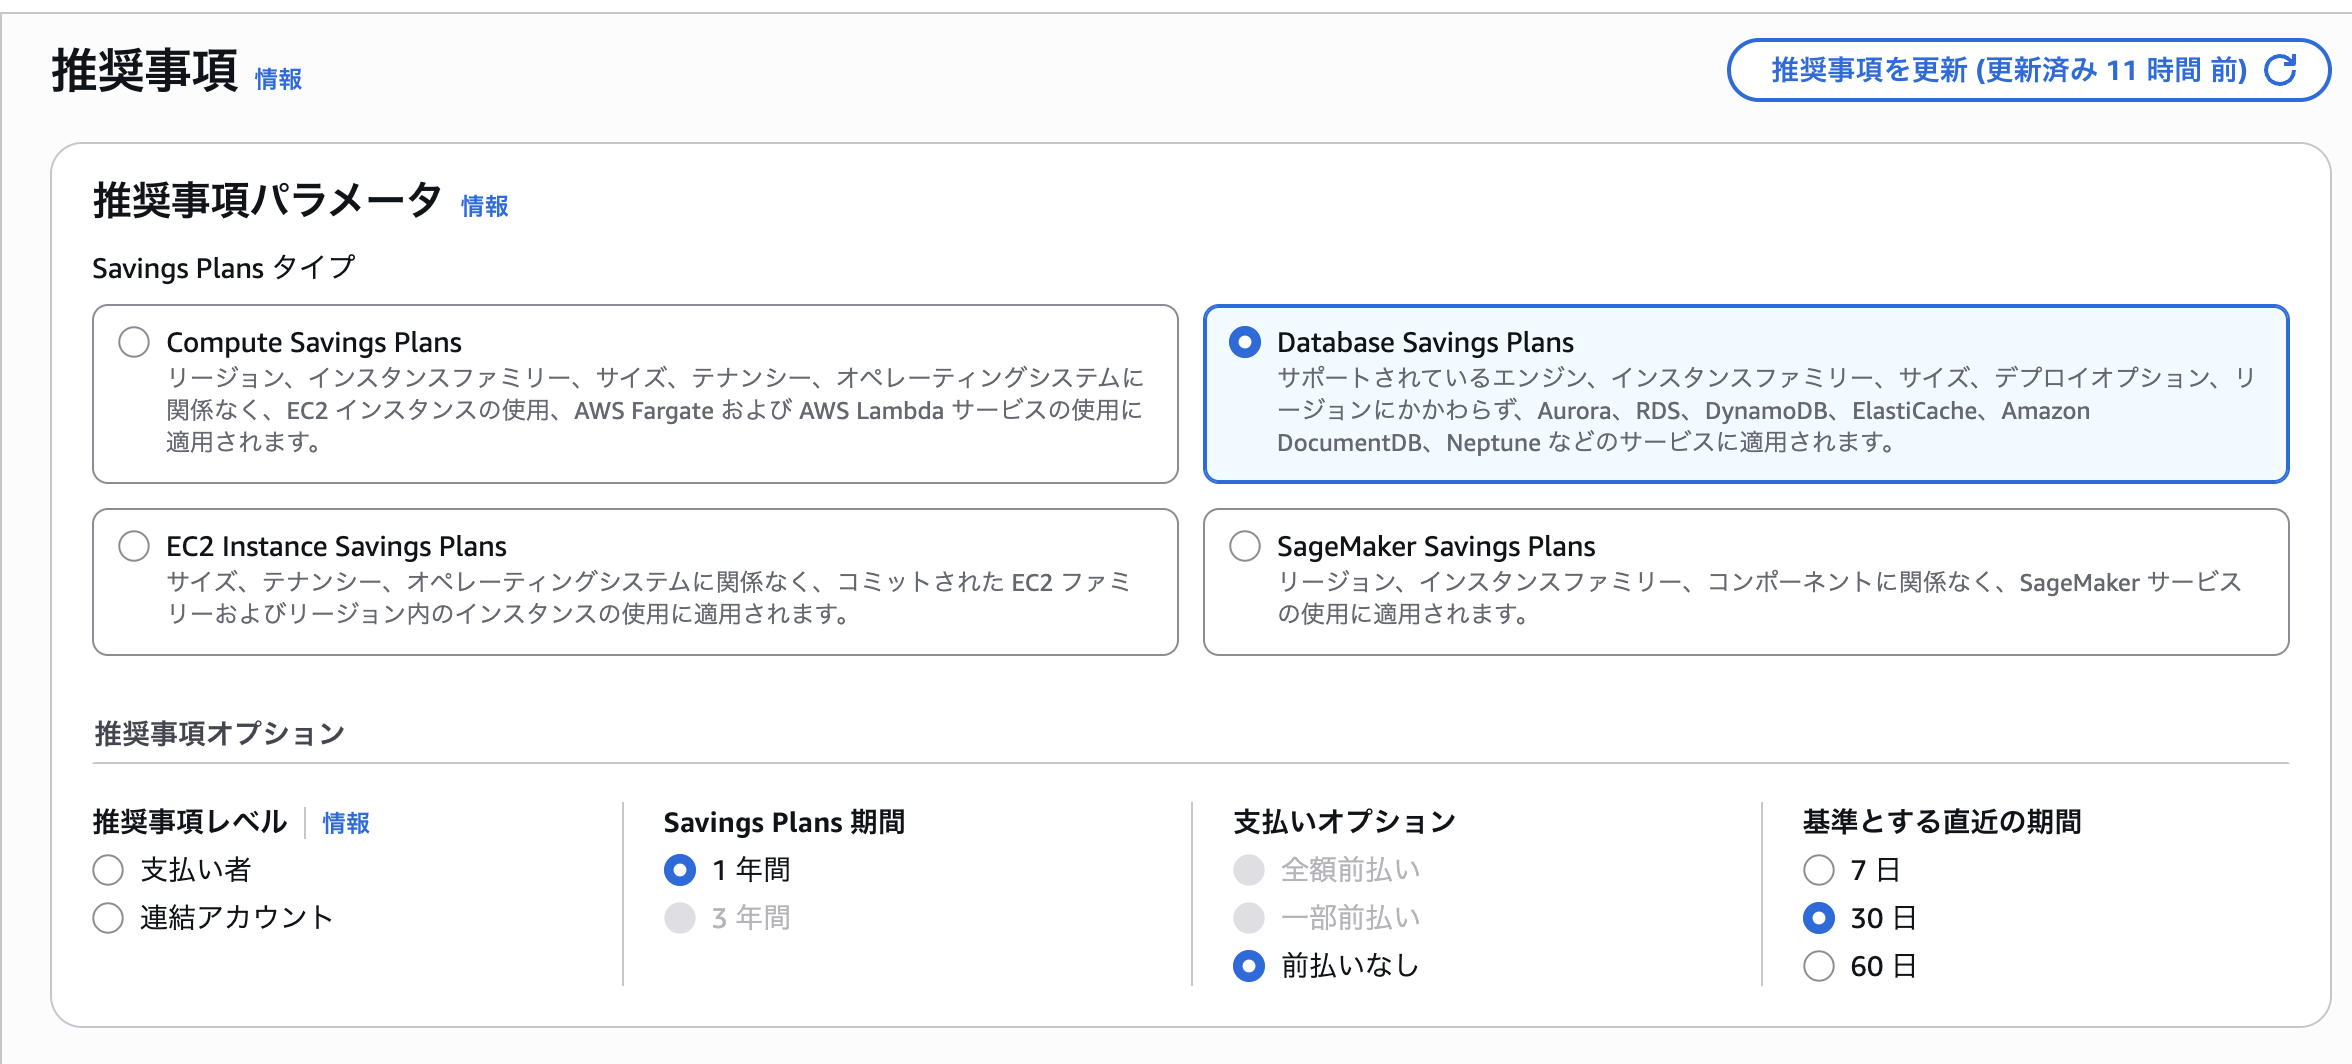The image size is (2352, 1064).
Task: Select the 連結アカウント recommendation level
Action: (108, 918)
